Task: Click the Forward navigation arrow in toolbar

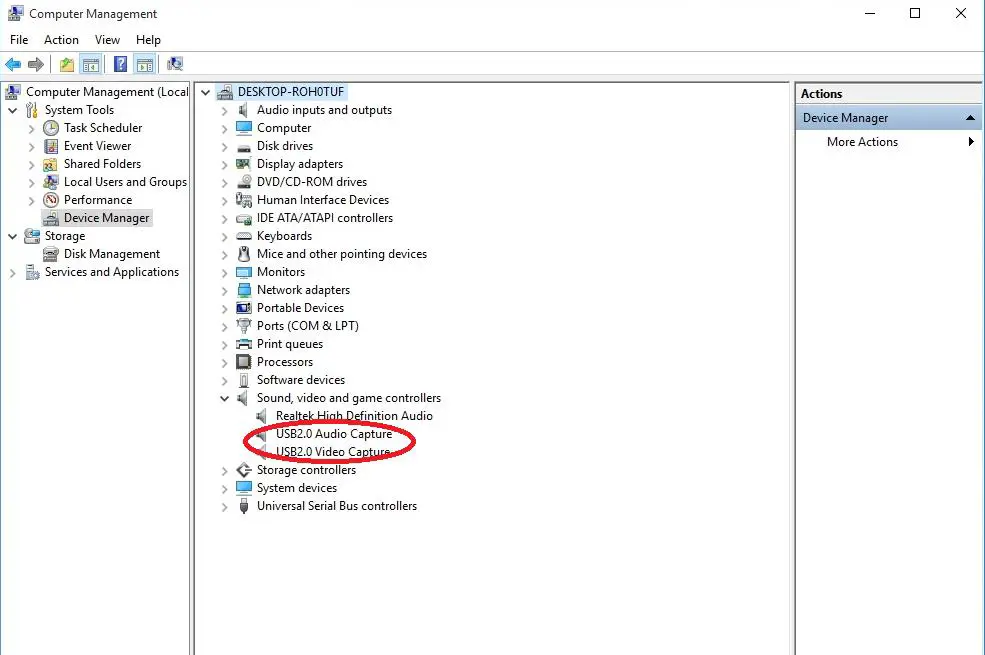Action: coord(38,63)
